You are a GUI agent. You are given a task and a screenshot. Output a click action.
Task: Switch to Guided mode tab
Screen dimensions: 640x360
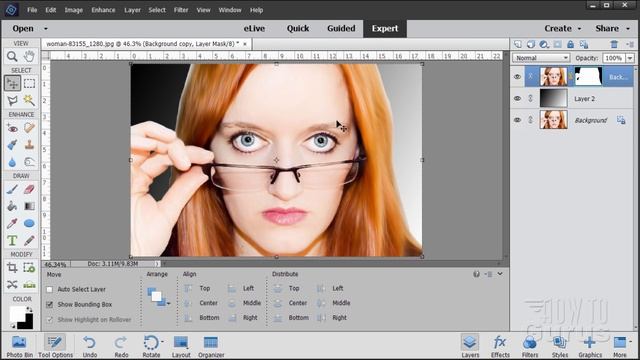(341, 29)
